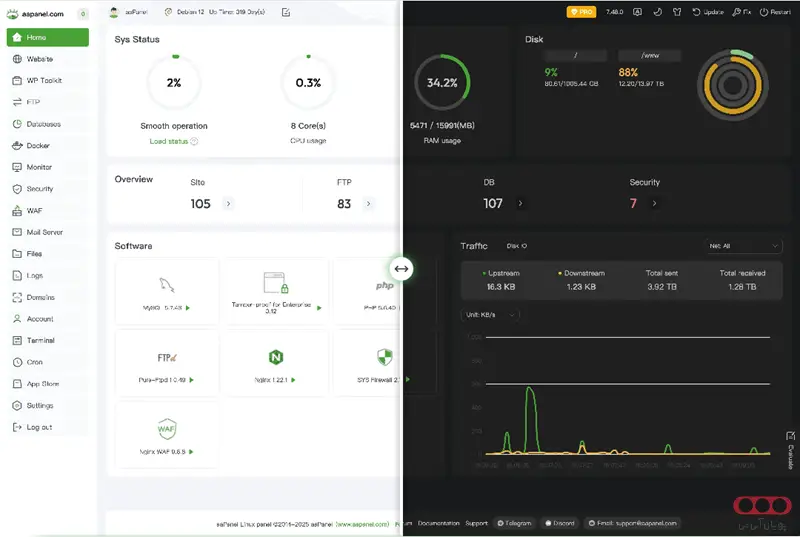
Task: Open the Docker sidebar icon
Action: 17,145
